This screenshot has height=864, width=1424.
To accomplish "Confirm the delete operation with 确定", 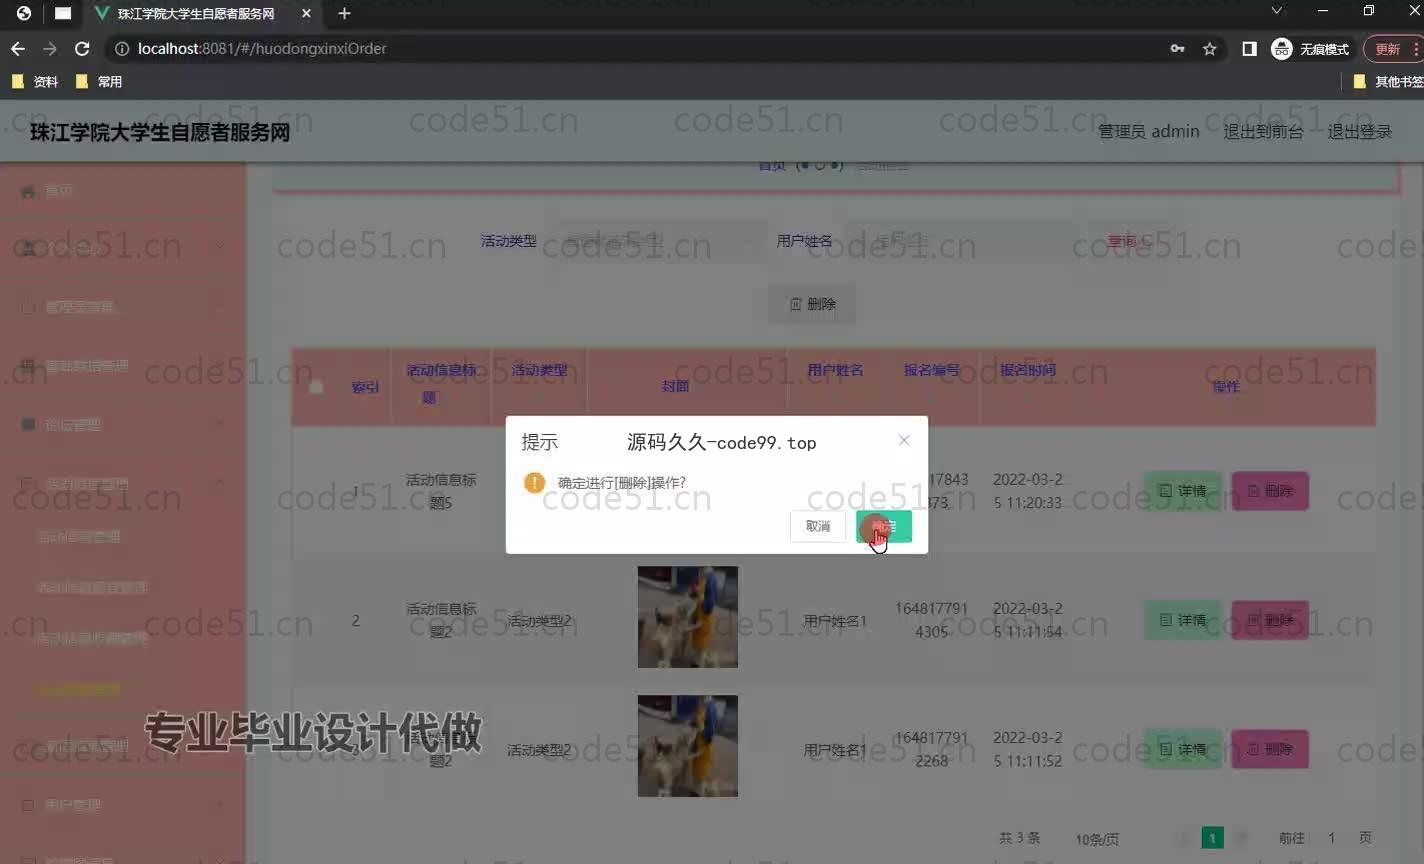I will tap(884, 526).
